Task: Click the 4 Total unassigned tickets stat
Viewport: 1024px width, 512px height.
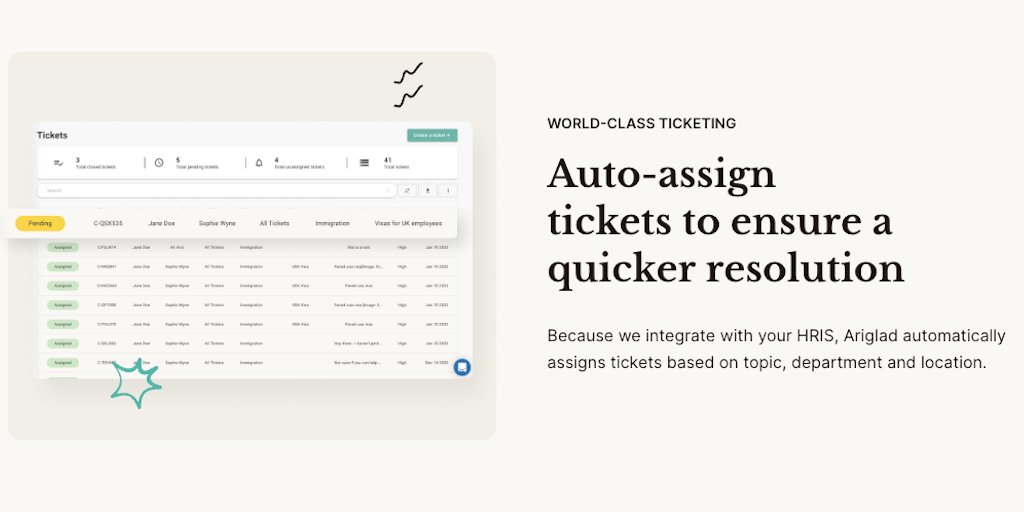Action: tap(299, 163)
